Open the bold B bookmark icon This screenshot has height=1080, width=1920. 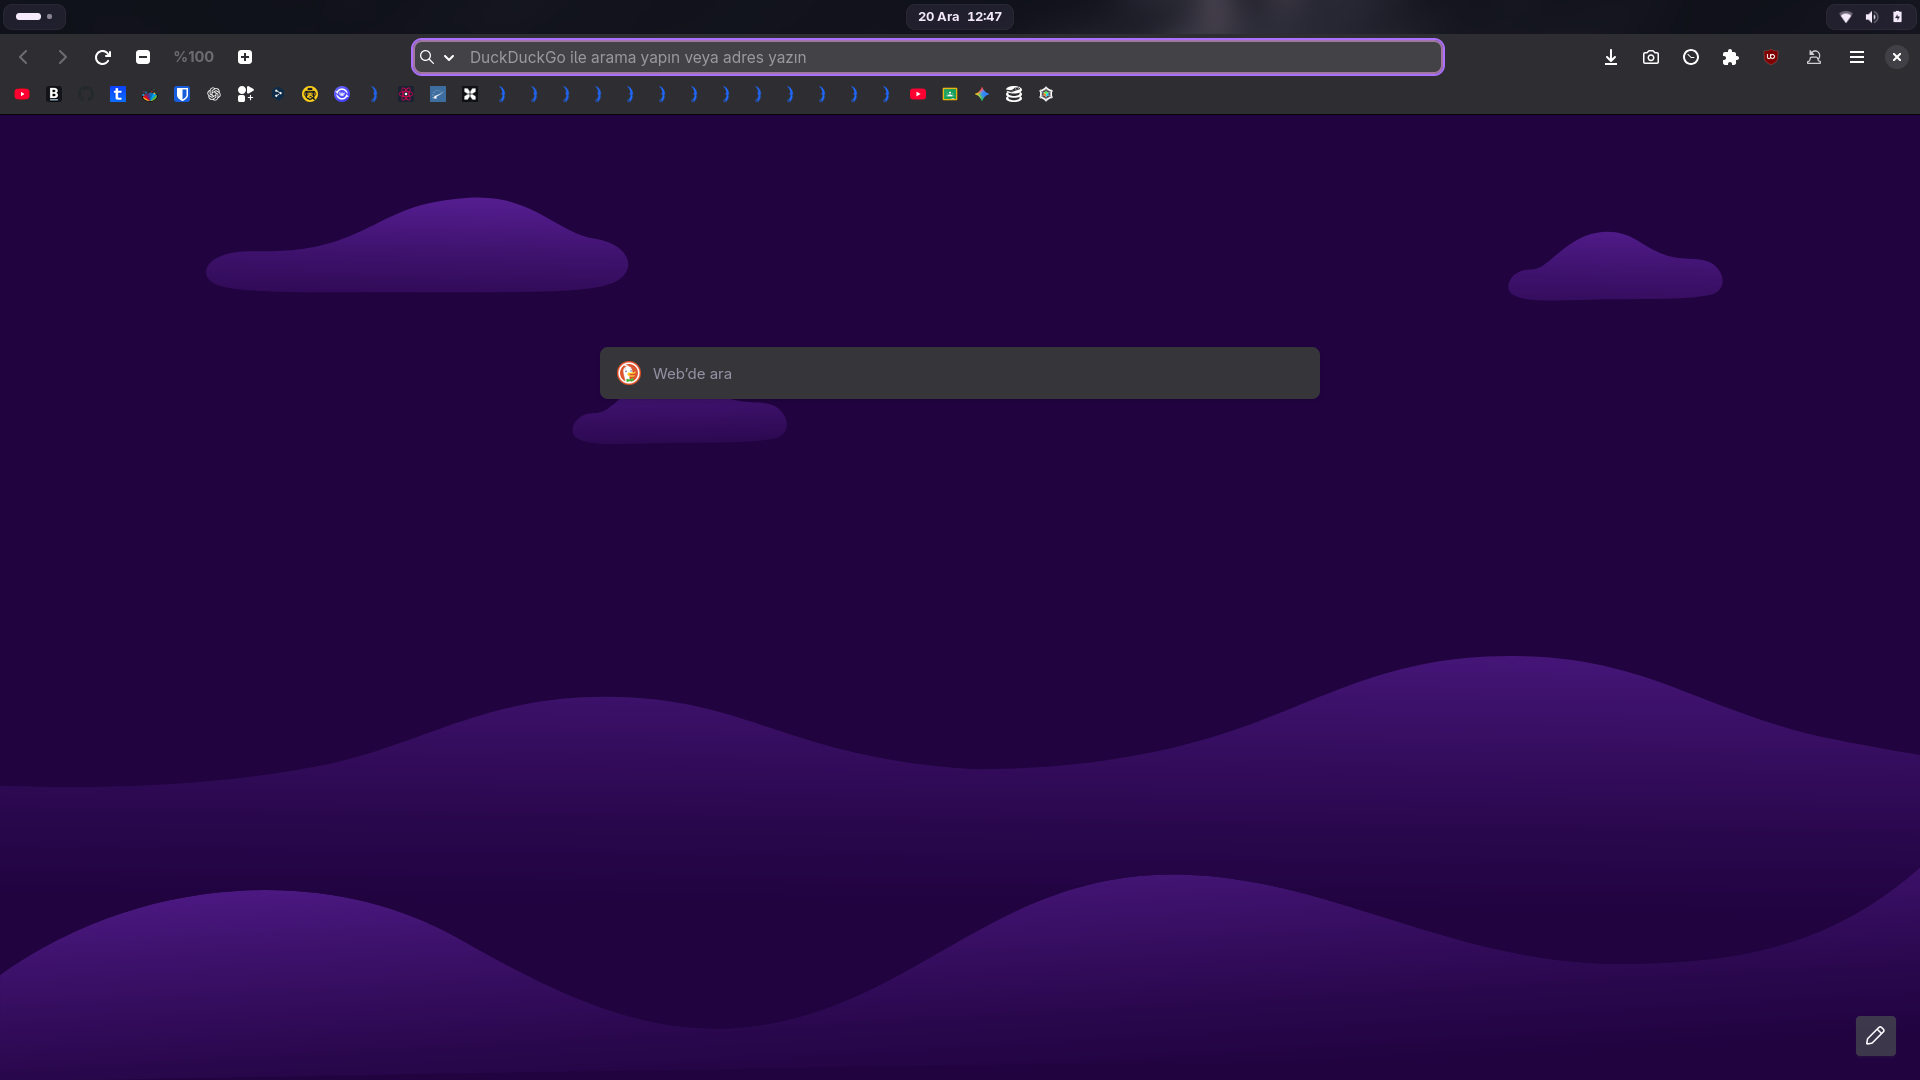pos(54,94)
